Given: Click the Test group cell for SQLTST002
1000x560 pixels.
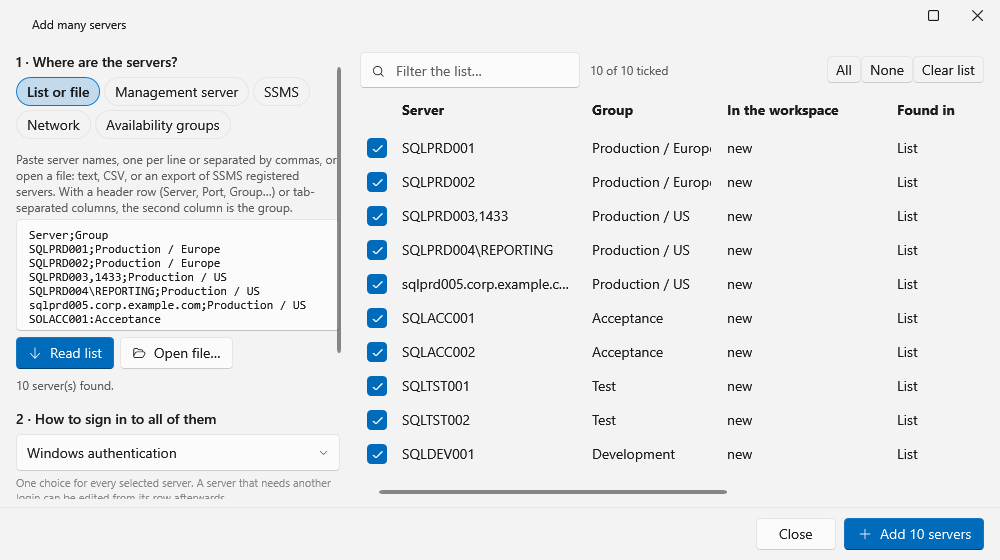Looking at the screenshot, I should point(604,420).
